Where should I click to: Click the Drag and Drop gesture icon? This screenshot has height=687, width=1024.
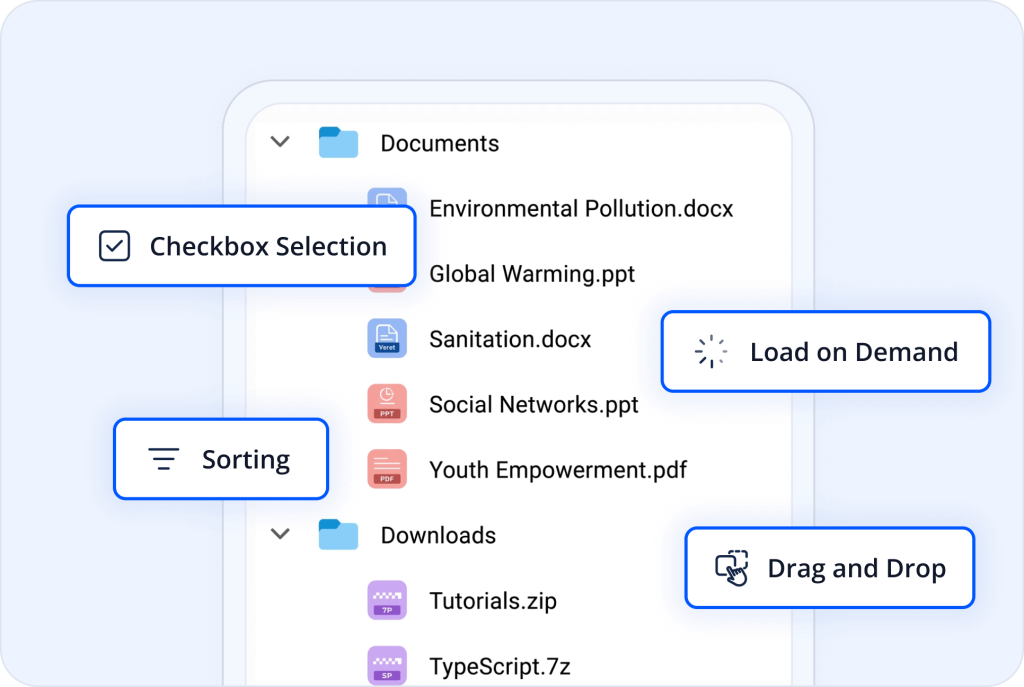[731, 568]
